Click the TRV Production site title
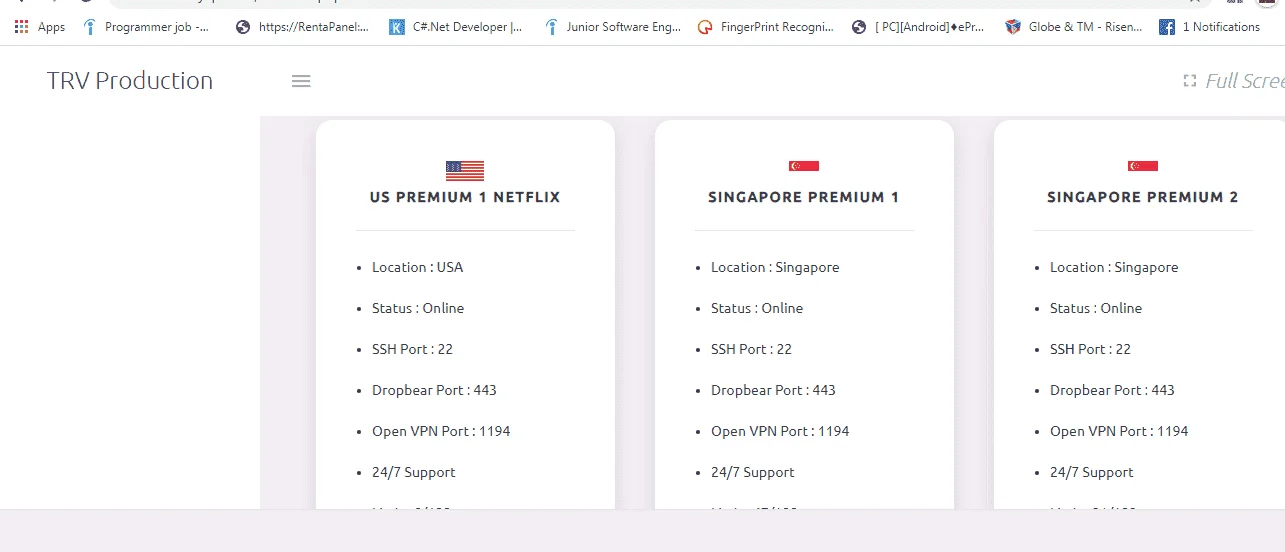Screen dimensions: 1285x552 [x=130, y=81]
